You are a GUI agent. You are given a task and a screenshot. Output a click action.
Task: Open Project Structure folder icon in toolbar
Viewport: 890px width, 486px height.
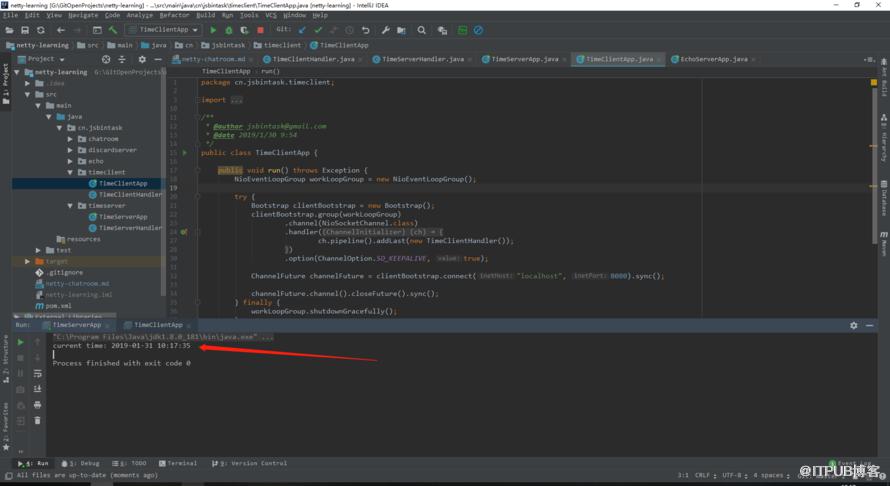coord(401,30)
